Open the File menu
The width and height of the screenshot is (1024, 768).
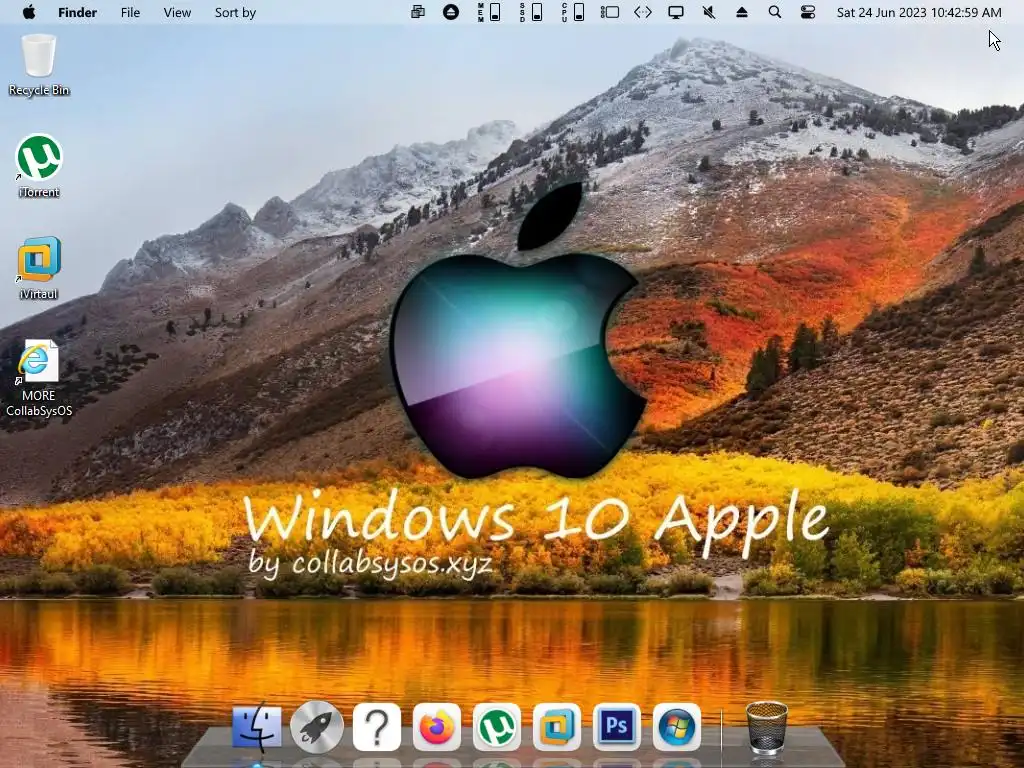pyautogui.click(x=130, y=12)
